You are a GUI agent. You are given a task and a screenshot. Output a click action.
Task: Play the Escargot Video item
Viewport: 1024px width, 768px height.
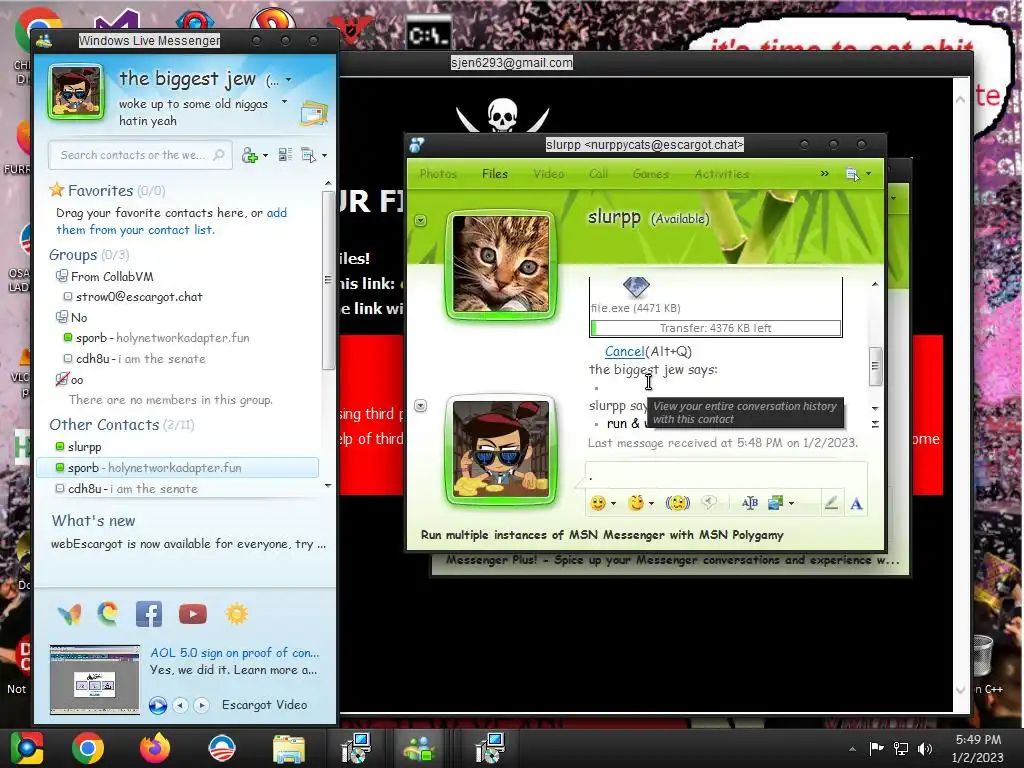pyautogui.click(x=157, y=705)
